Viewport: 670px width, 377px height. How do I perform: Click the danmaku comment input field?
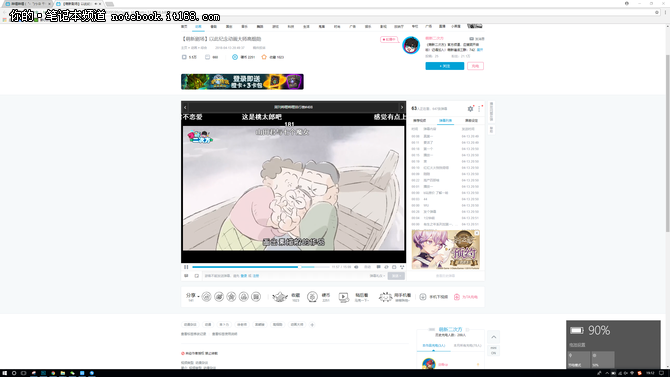click(284, 276)
